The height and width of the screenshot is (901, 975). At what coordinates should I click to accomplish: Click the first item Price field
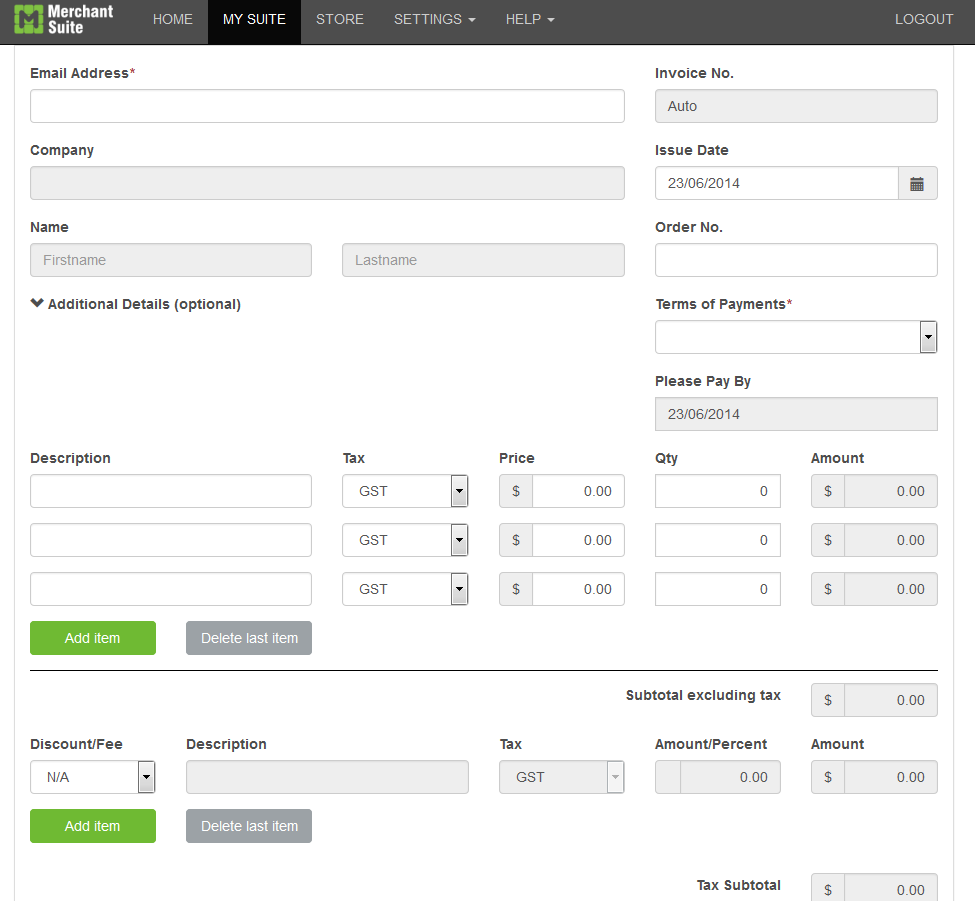[578, 491]
